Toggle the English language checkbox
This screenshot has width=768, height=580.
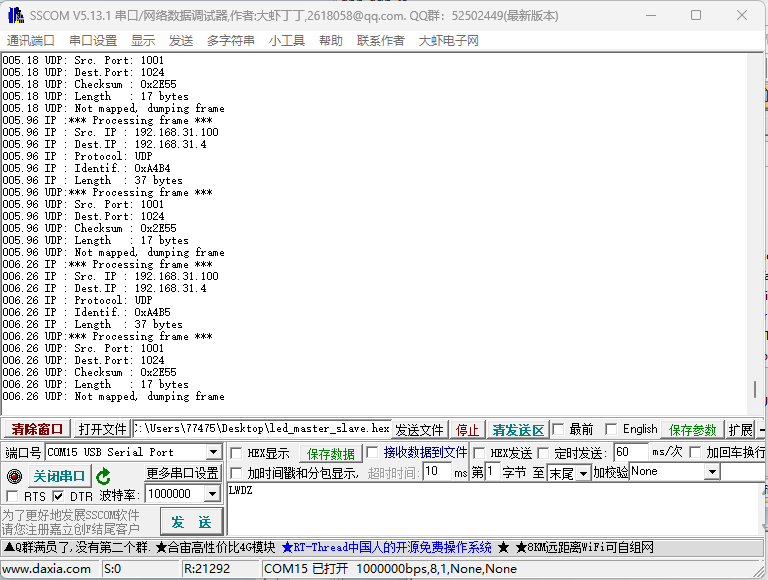(611, 430)
